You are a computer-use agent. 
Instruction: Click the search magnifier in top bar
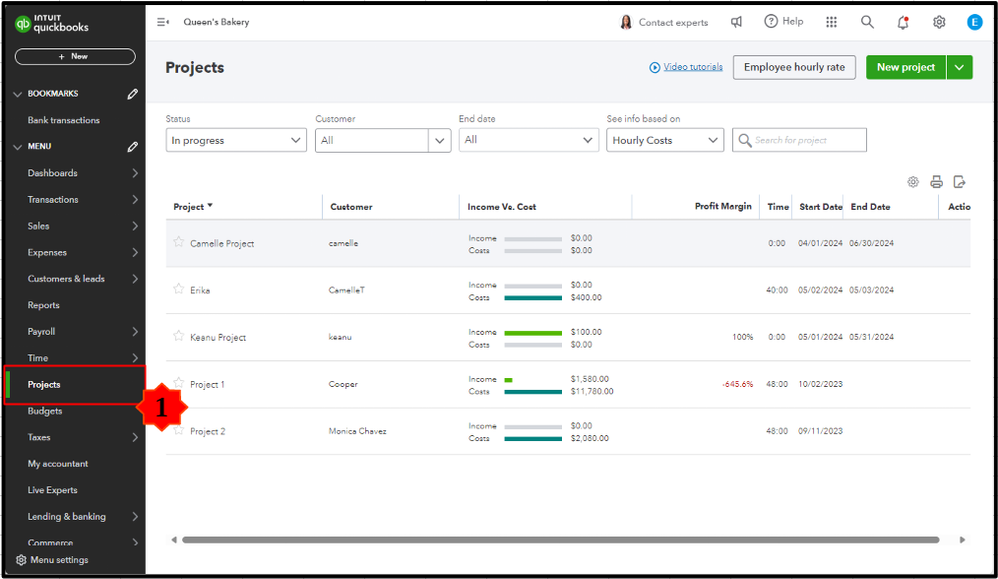click(867, 22)
